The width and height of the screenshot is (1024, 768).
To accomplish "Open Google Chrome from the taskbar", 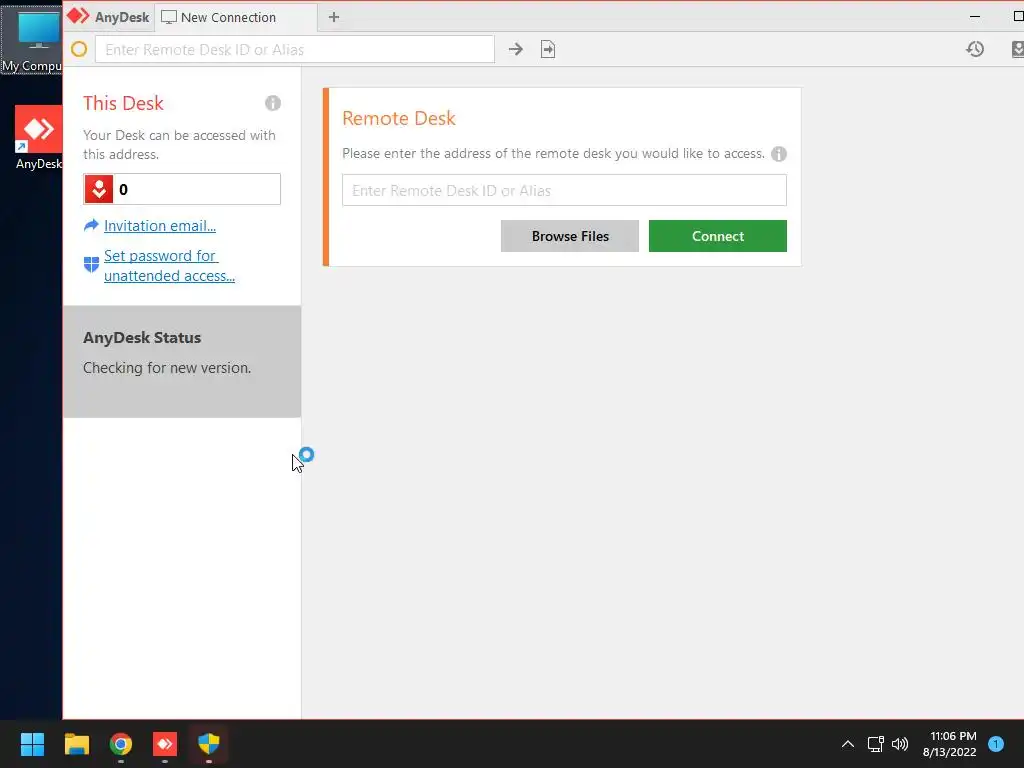I will coord(121,744).
